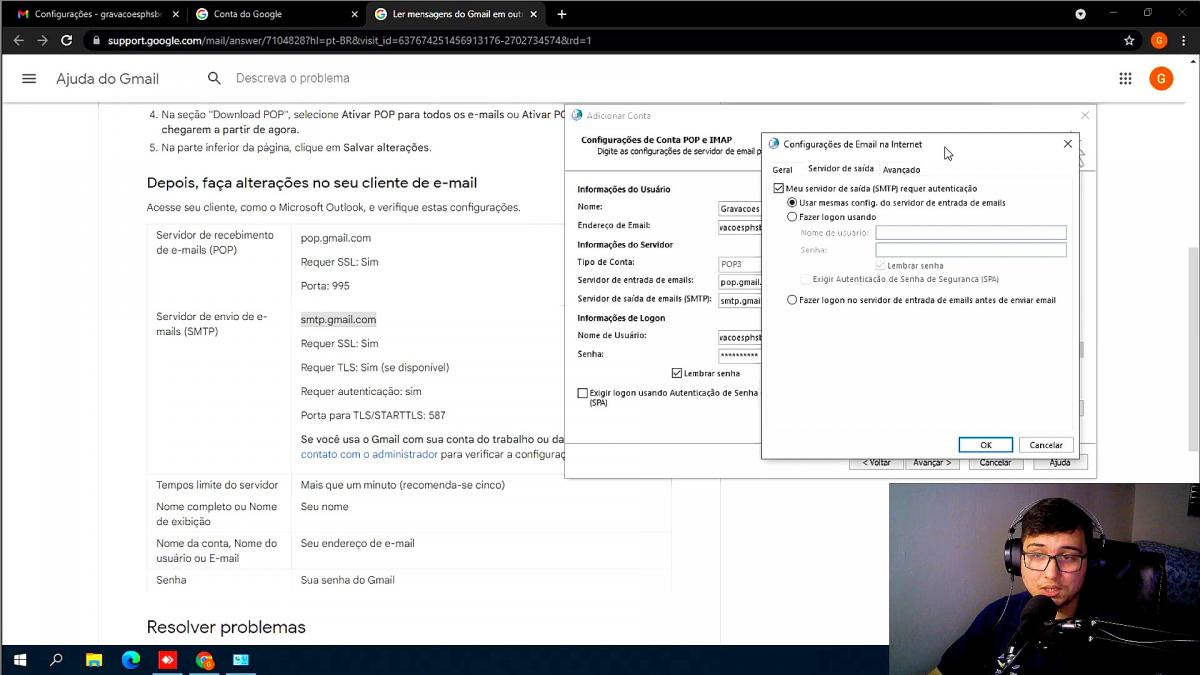This screenshot has width=1200, height=675.
Task: Switch to the Conta do Google browser tab
Action: pyautogui.click(x=276, y=14)
